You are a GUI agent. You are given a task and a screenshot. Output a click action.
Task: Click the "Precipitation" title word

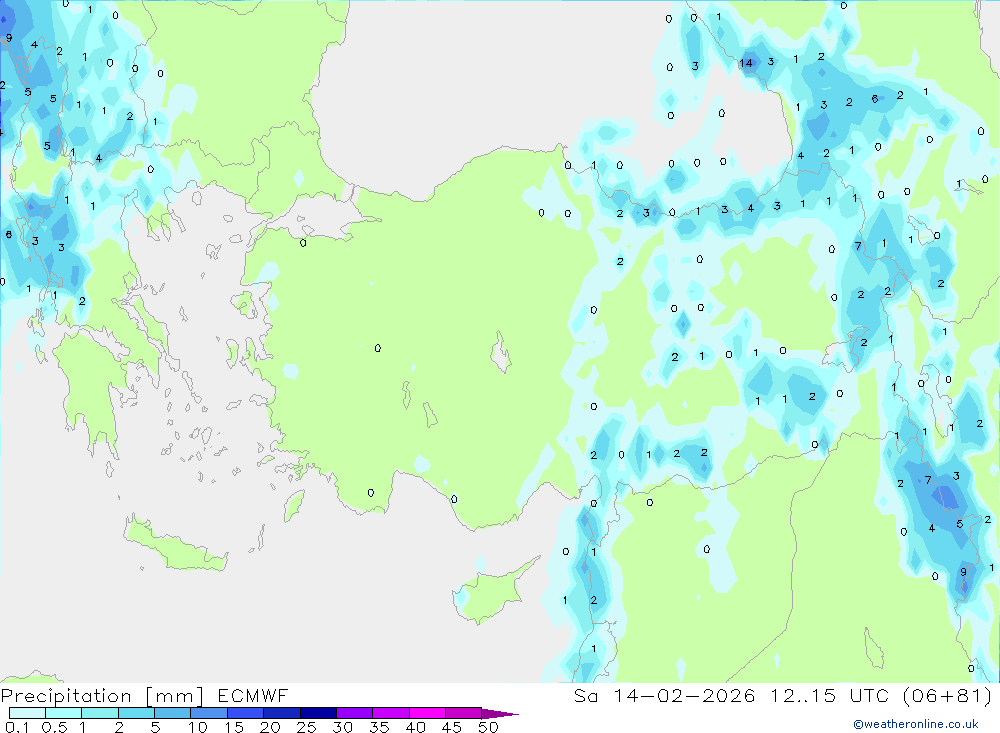[x=66, y=696]
